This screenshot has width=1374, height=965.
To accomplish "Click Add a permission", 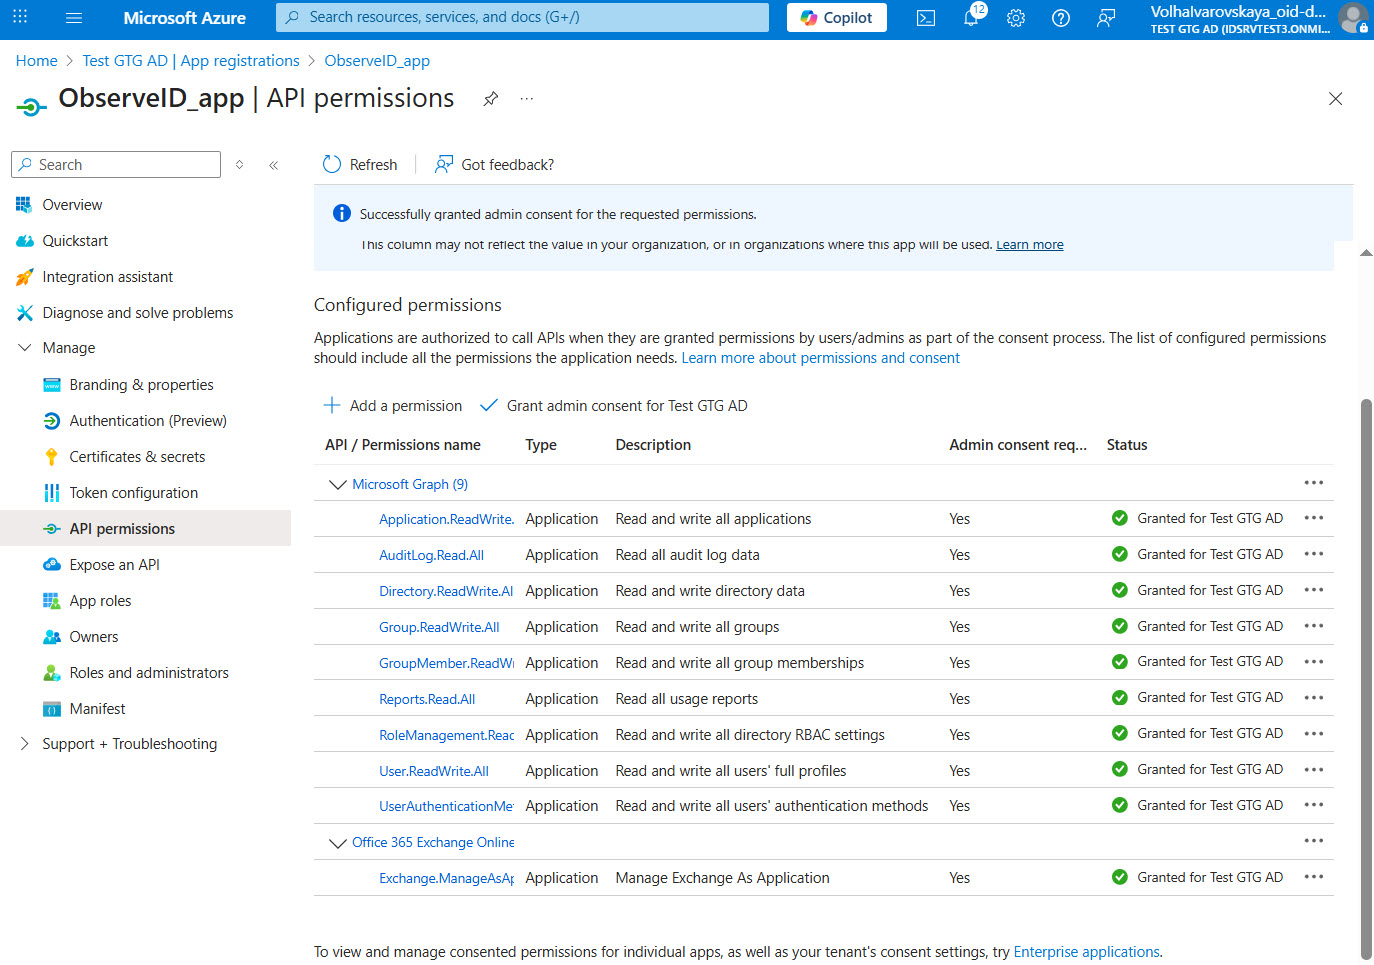I will (392, 405).
